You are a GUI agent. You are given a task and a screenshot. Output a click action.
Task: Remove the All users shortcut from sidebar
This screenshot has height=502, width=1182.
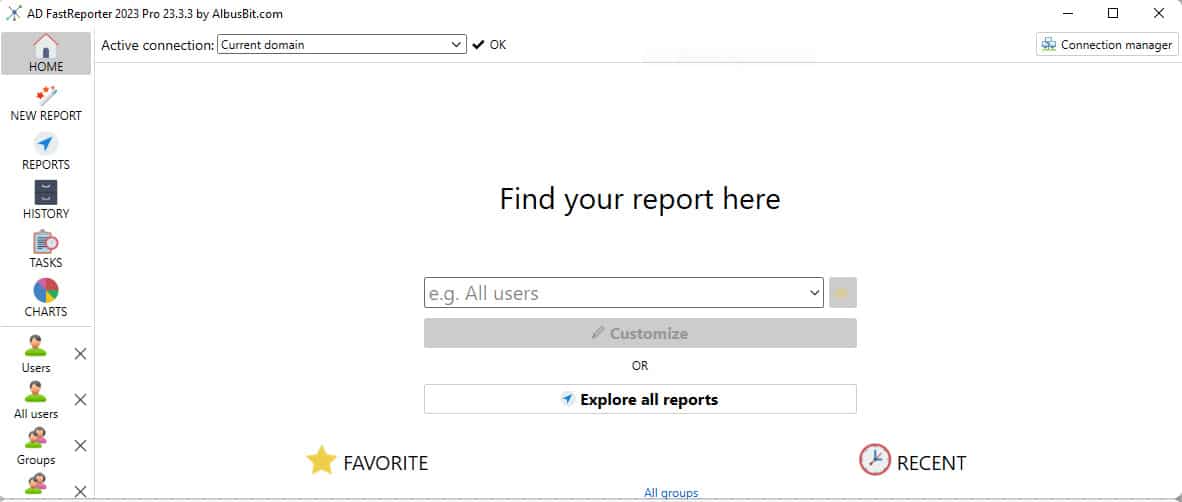[x=81, y=399]
